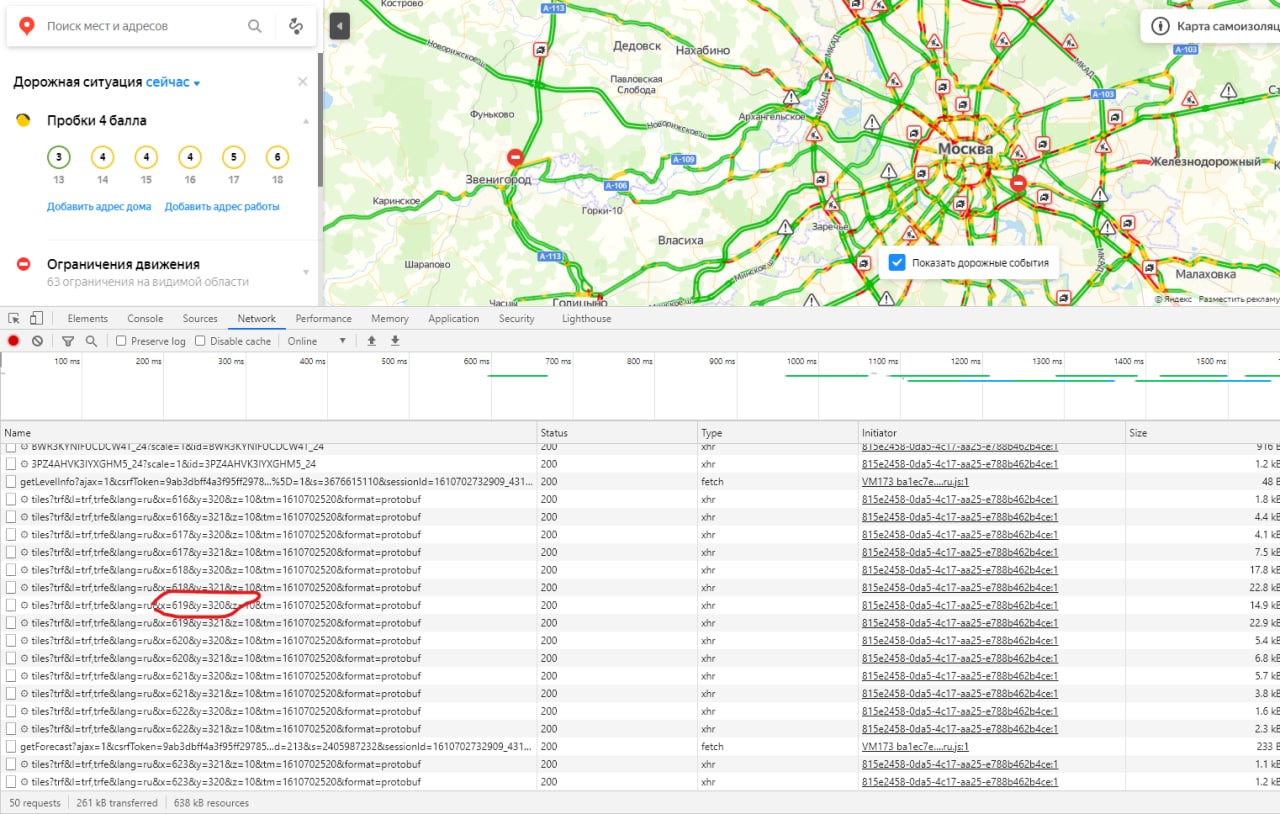Select the 14 o'clock forecast circle
Image resolution: width=1280 pixels, height=814 pixels.
coord(102,157)
